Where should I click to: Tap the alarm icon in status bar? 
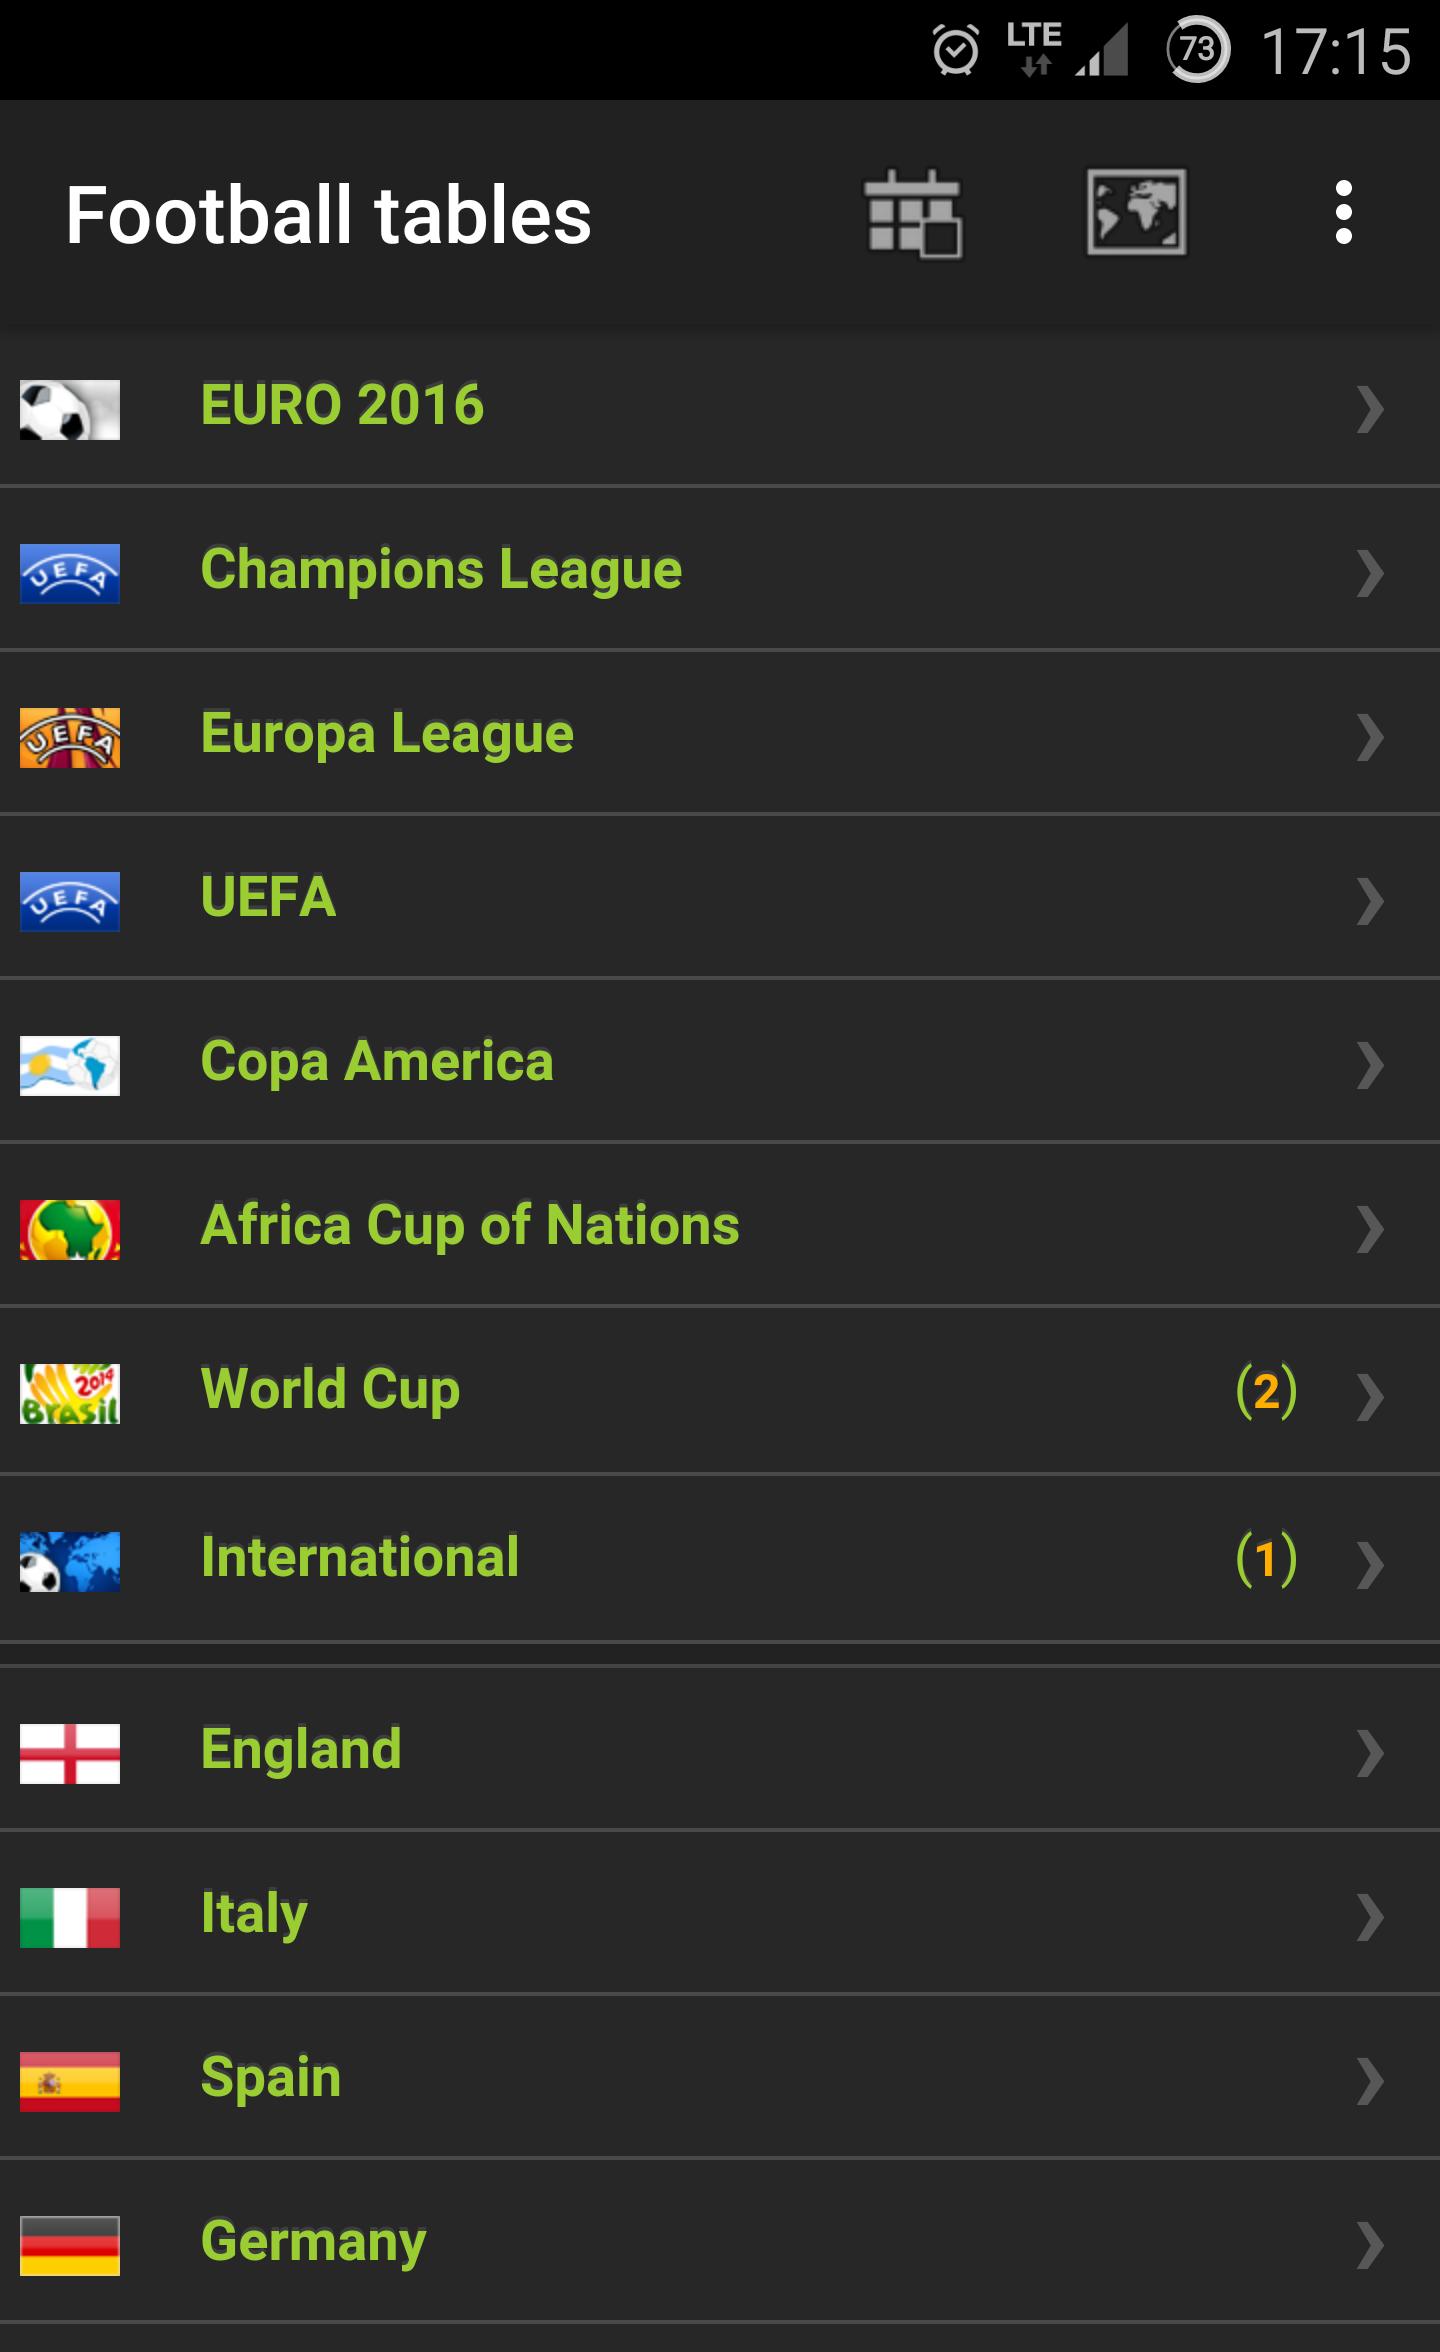[955, 50]
